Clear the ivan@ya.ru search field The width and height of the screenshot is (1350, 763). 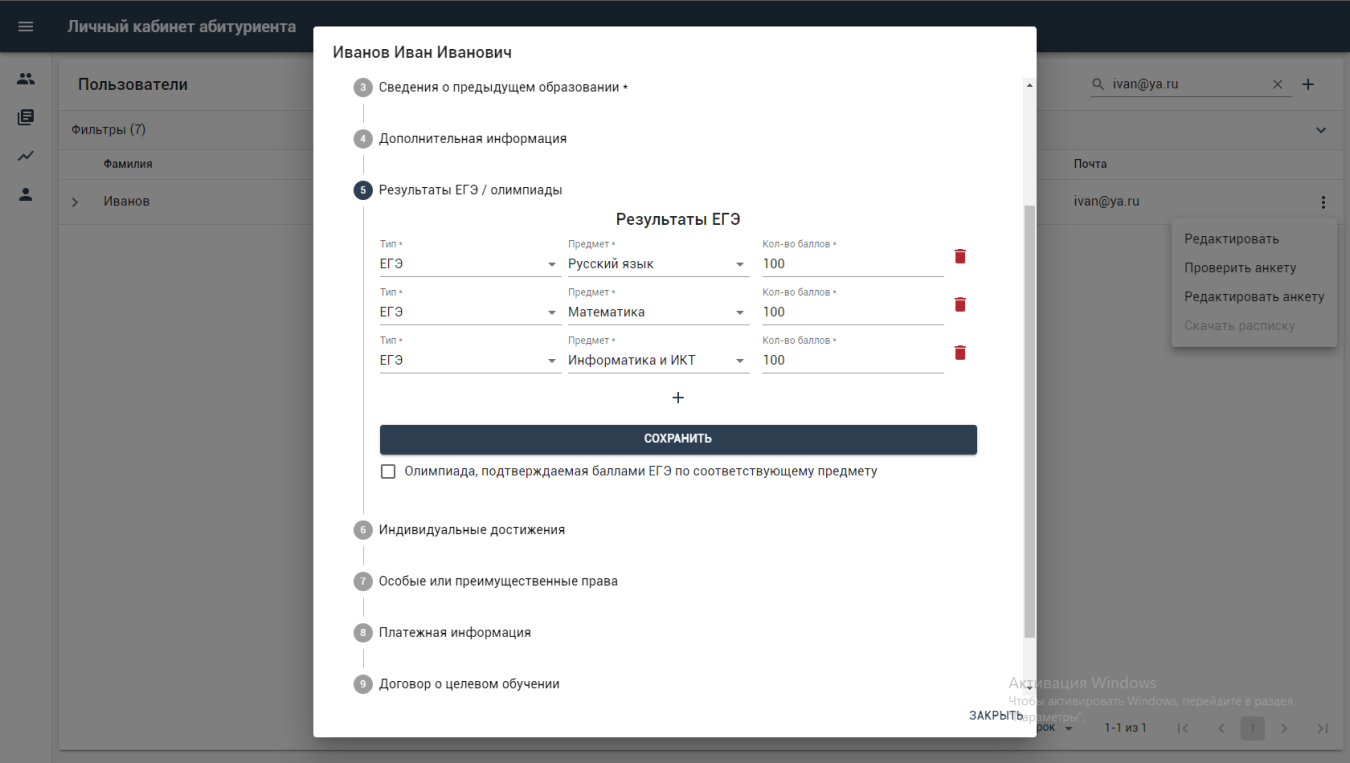[1277, 85]
